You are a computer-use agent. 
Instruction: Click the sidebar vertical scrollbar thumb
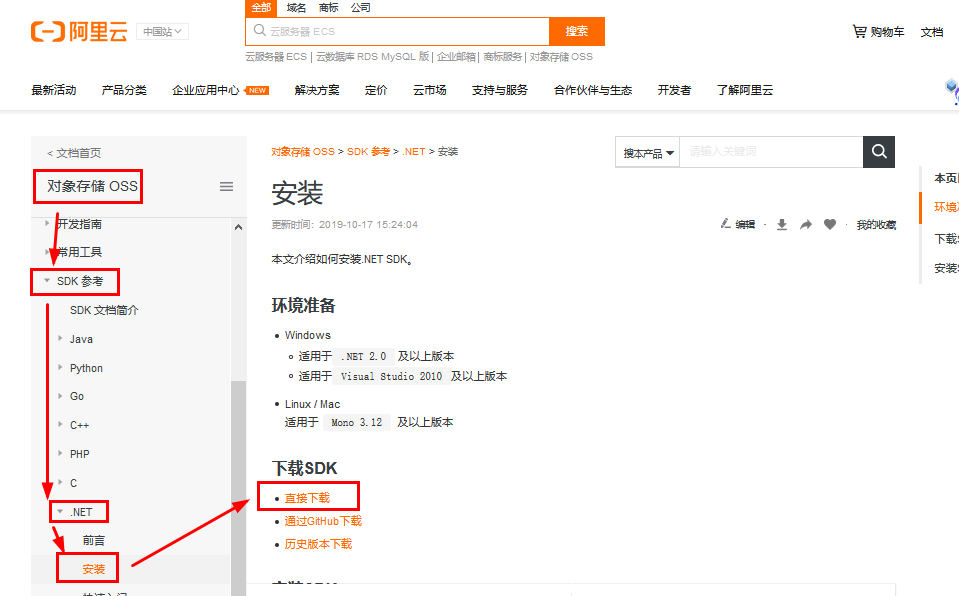(x=239, y=488)
